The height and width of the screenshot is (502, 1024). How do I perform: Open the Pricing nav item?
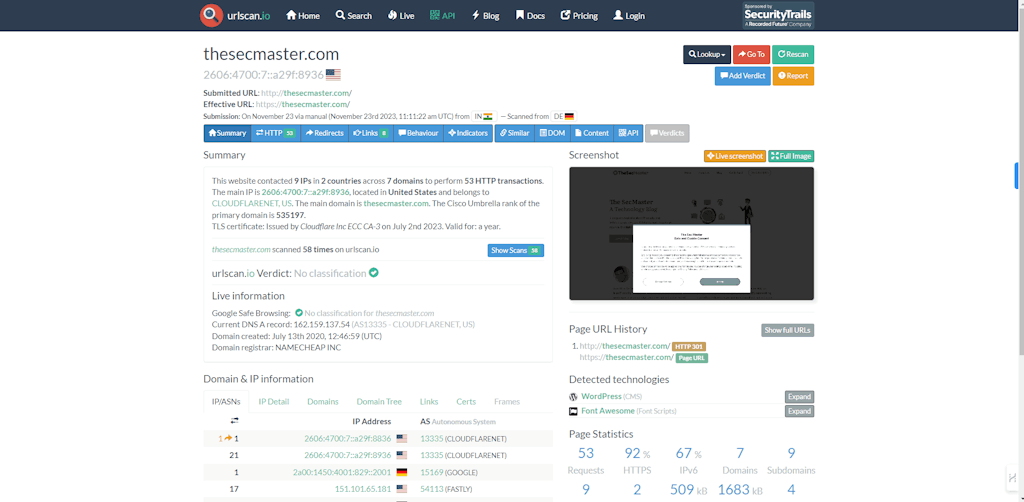point(579,16)
